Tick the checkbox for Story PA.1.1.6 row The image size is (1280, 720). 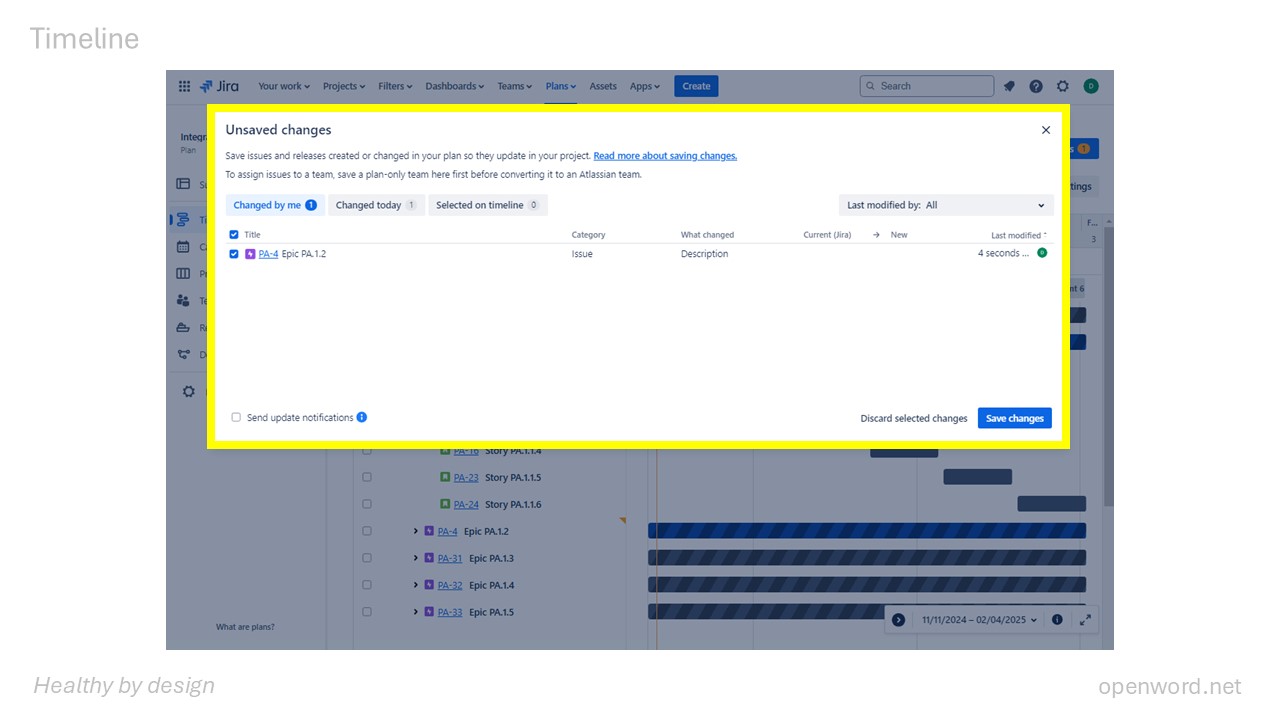367,504
